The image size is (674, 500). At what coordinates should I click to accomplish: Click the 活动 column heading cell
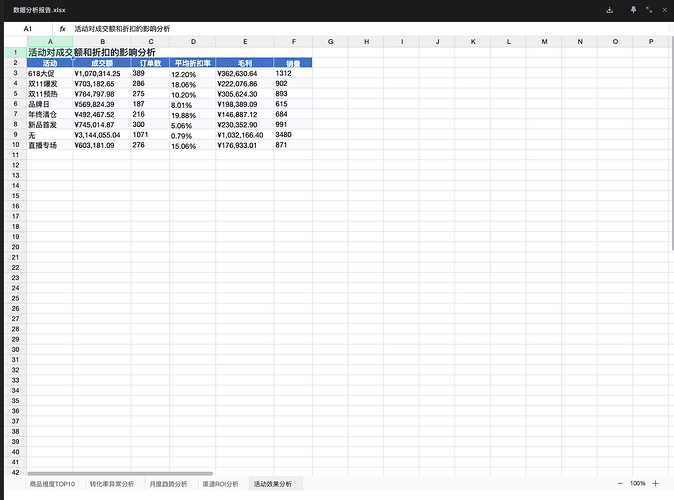point(50,63)
